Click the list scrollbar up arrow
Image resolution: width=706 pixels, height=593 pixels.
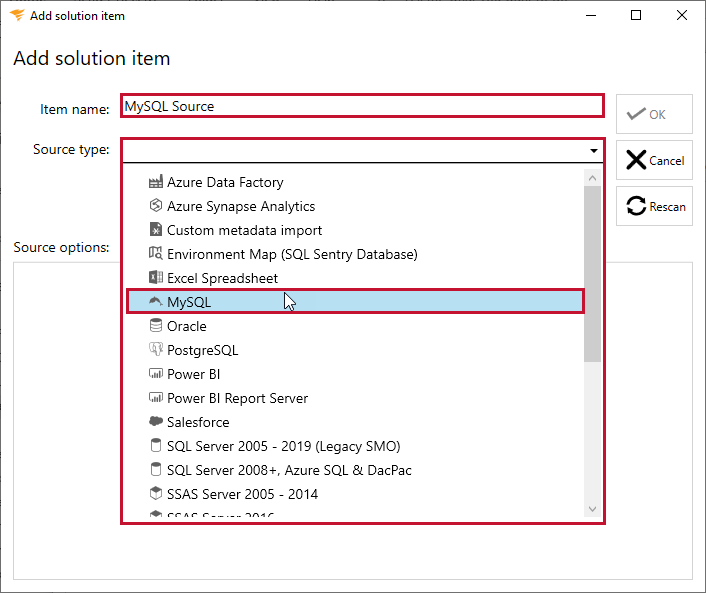(x=593, y=178)
